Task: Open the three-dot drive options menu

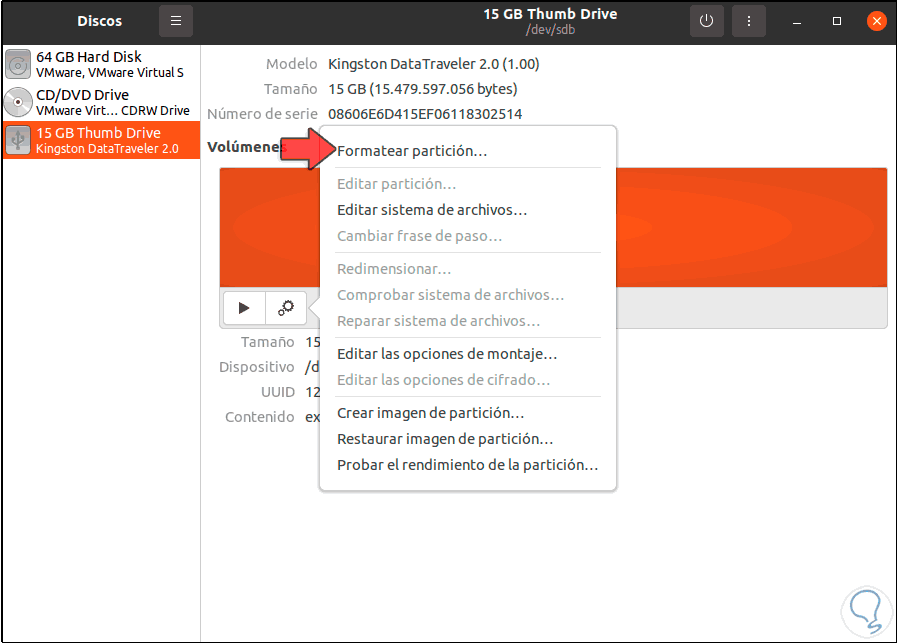Action: (x=749, y=20)
